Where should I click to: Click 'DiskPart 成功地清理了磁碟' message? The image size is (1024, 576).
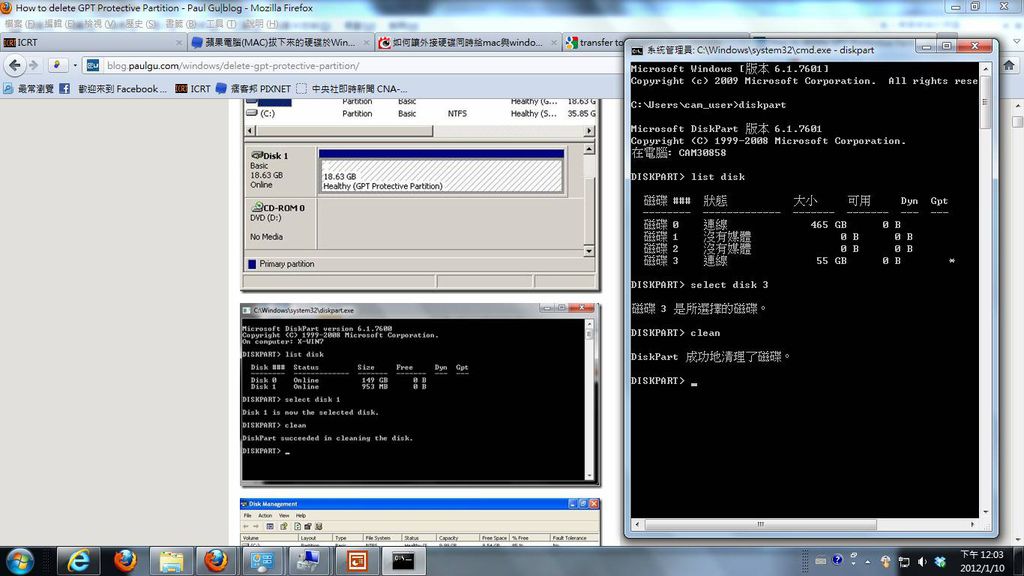(711, 357)
